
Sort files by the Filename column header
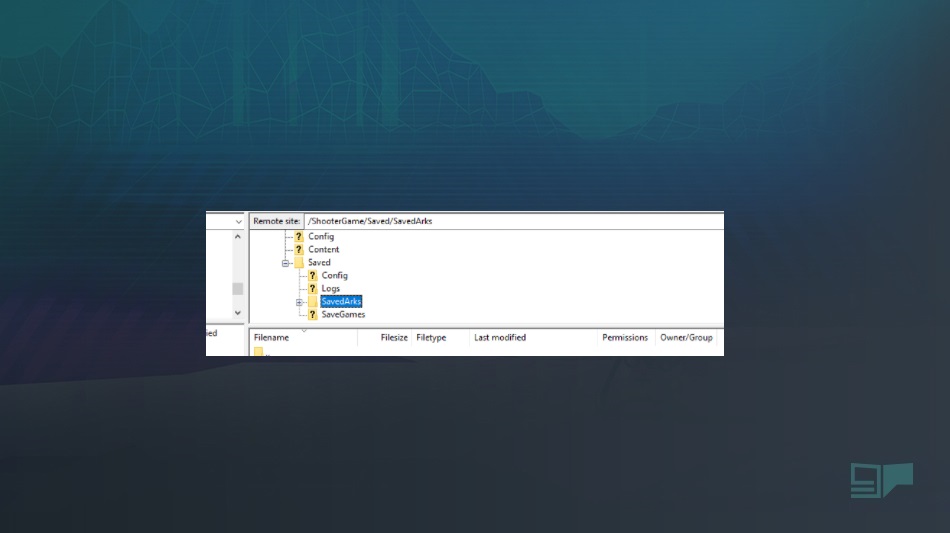[x=300, y=338]
